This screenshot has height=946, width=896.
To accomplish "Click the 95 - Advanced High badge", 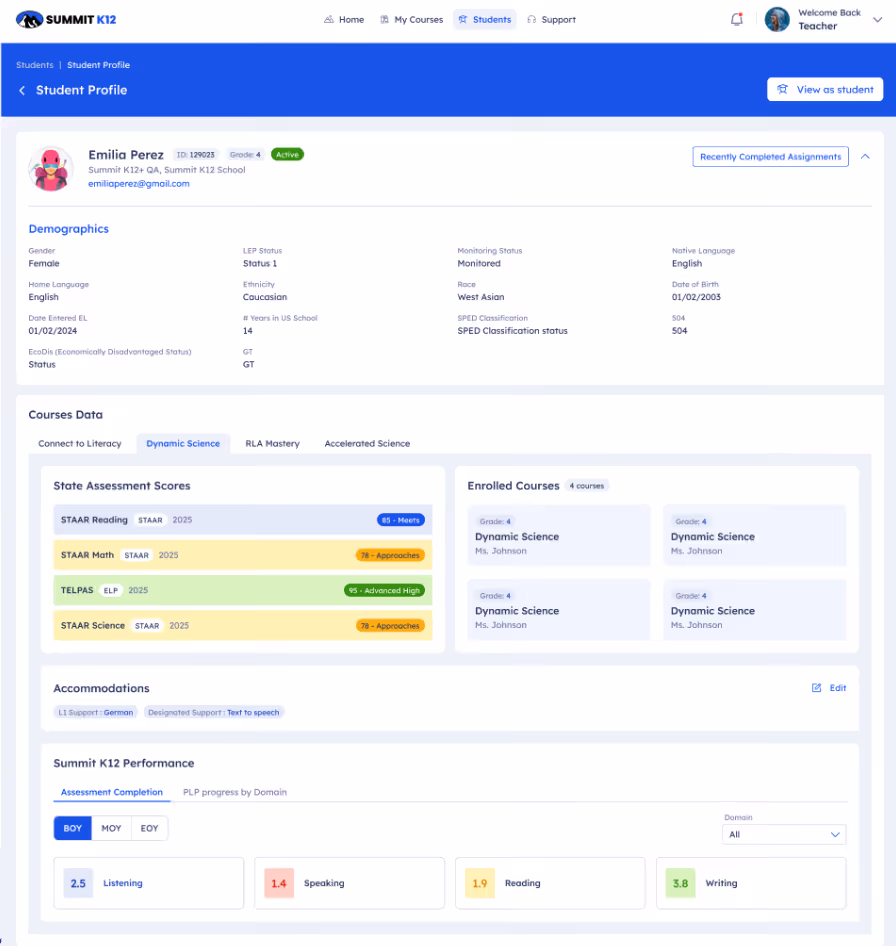I will pyautogui.click(x=384, y=591).
